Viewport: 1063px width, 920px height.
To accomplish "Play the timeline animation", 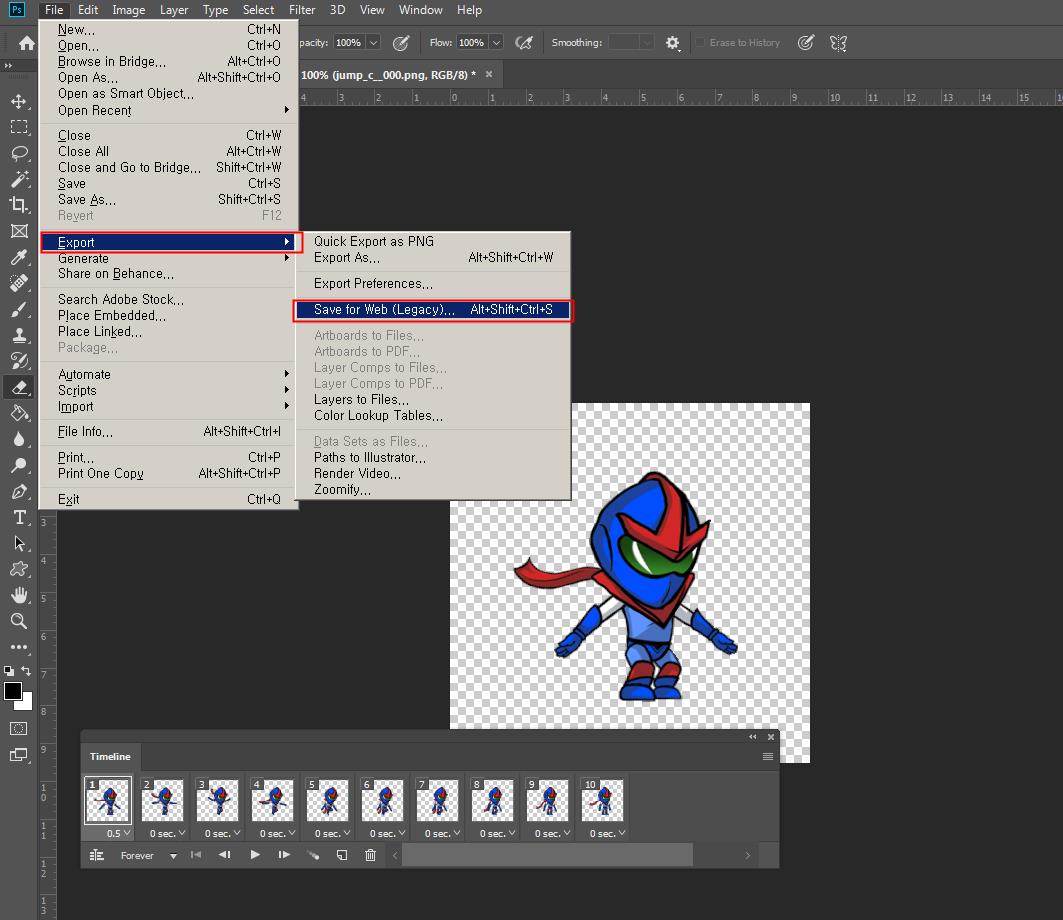I will click(x=255, y=855).
